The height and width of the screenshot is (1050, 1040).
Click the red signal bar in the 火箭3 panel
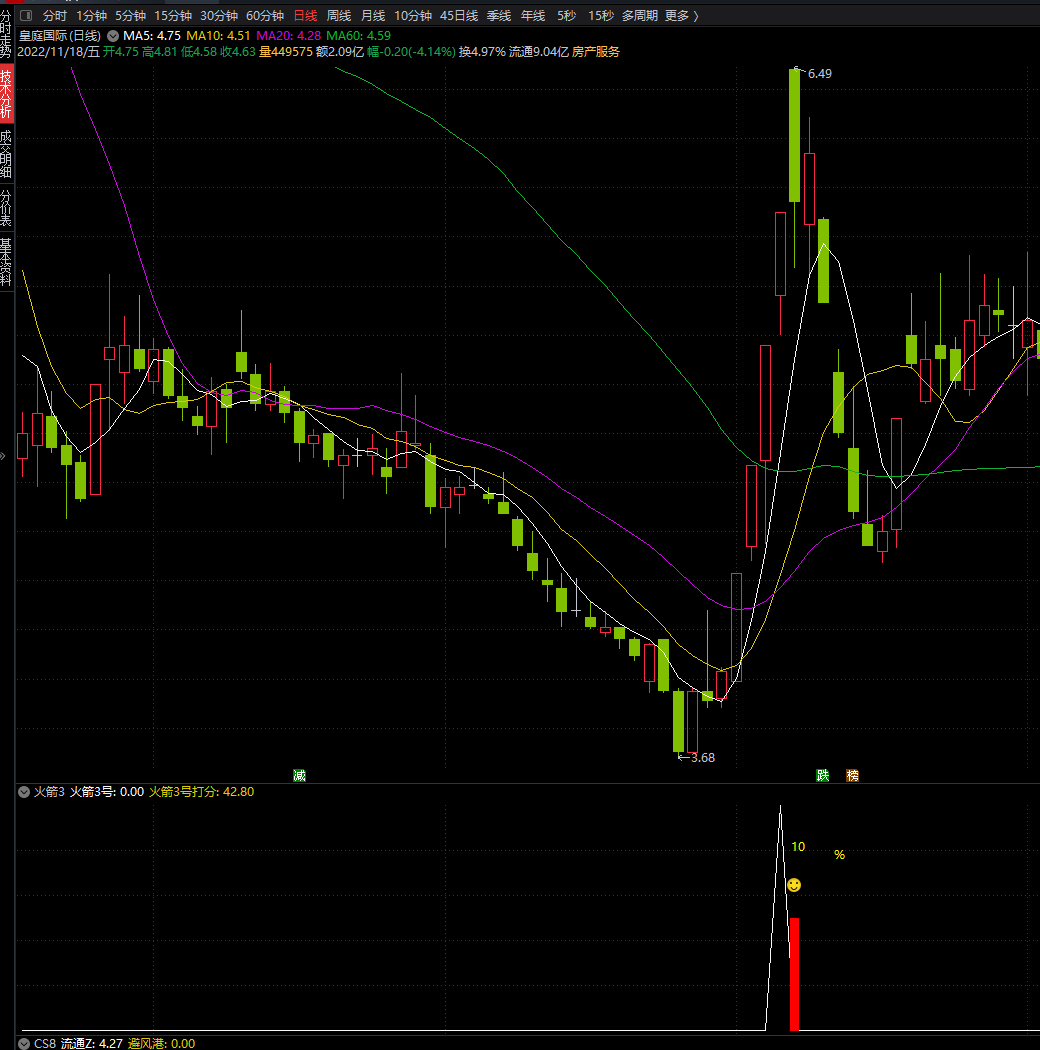(794, 974)
